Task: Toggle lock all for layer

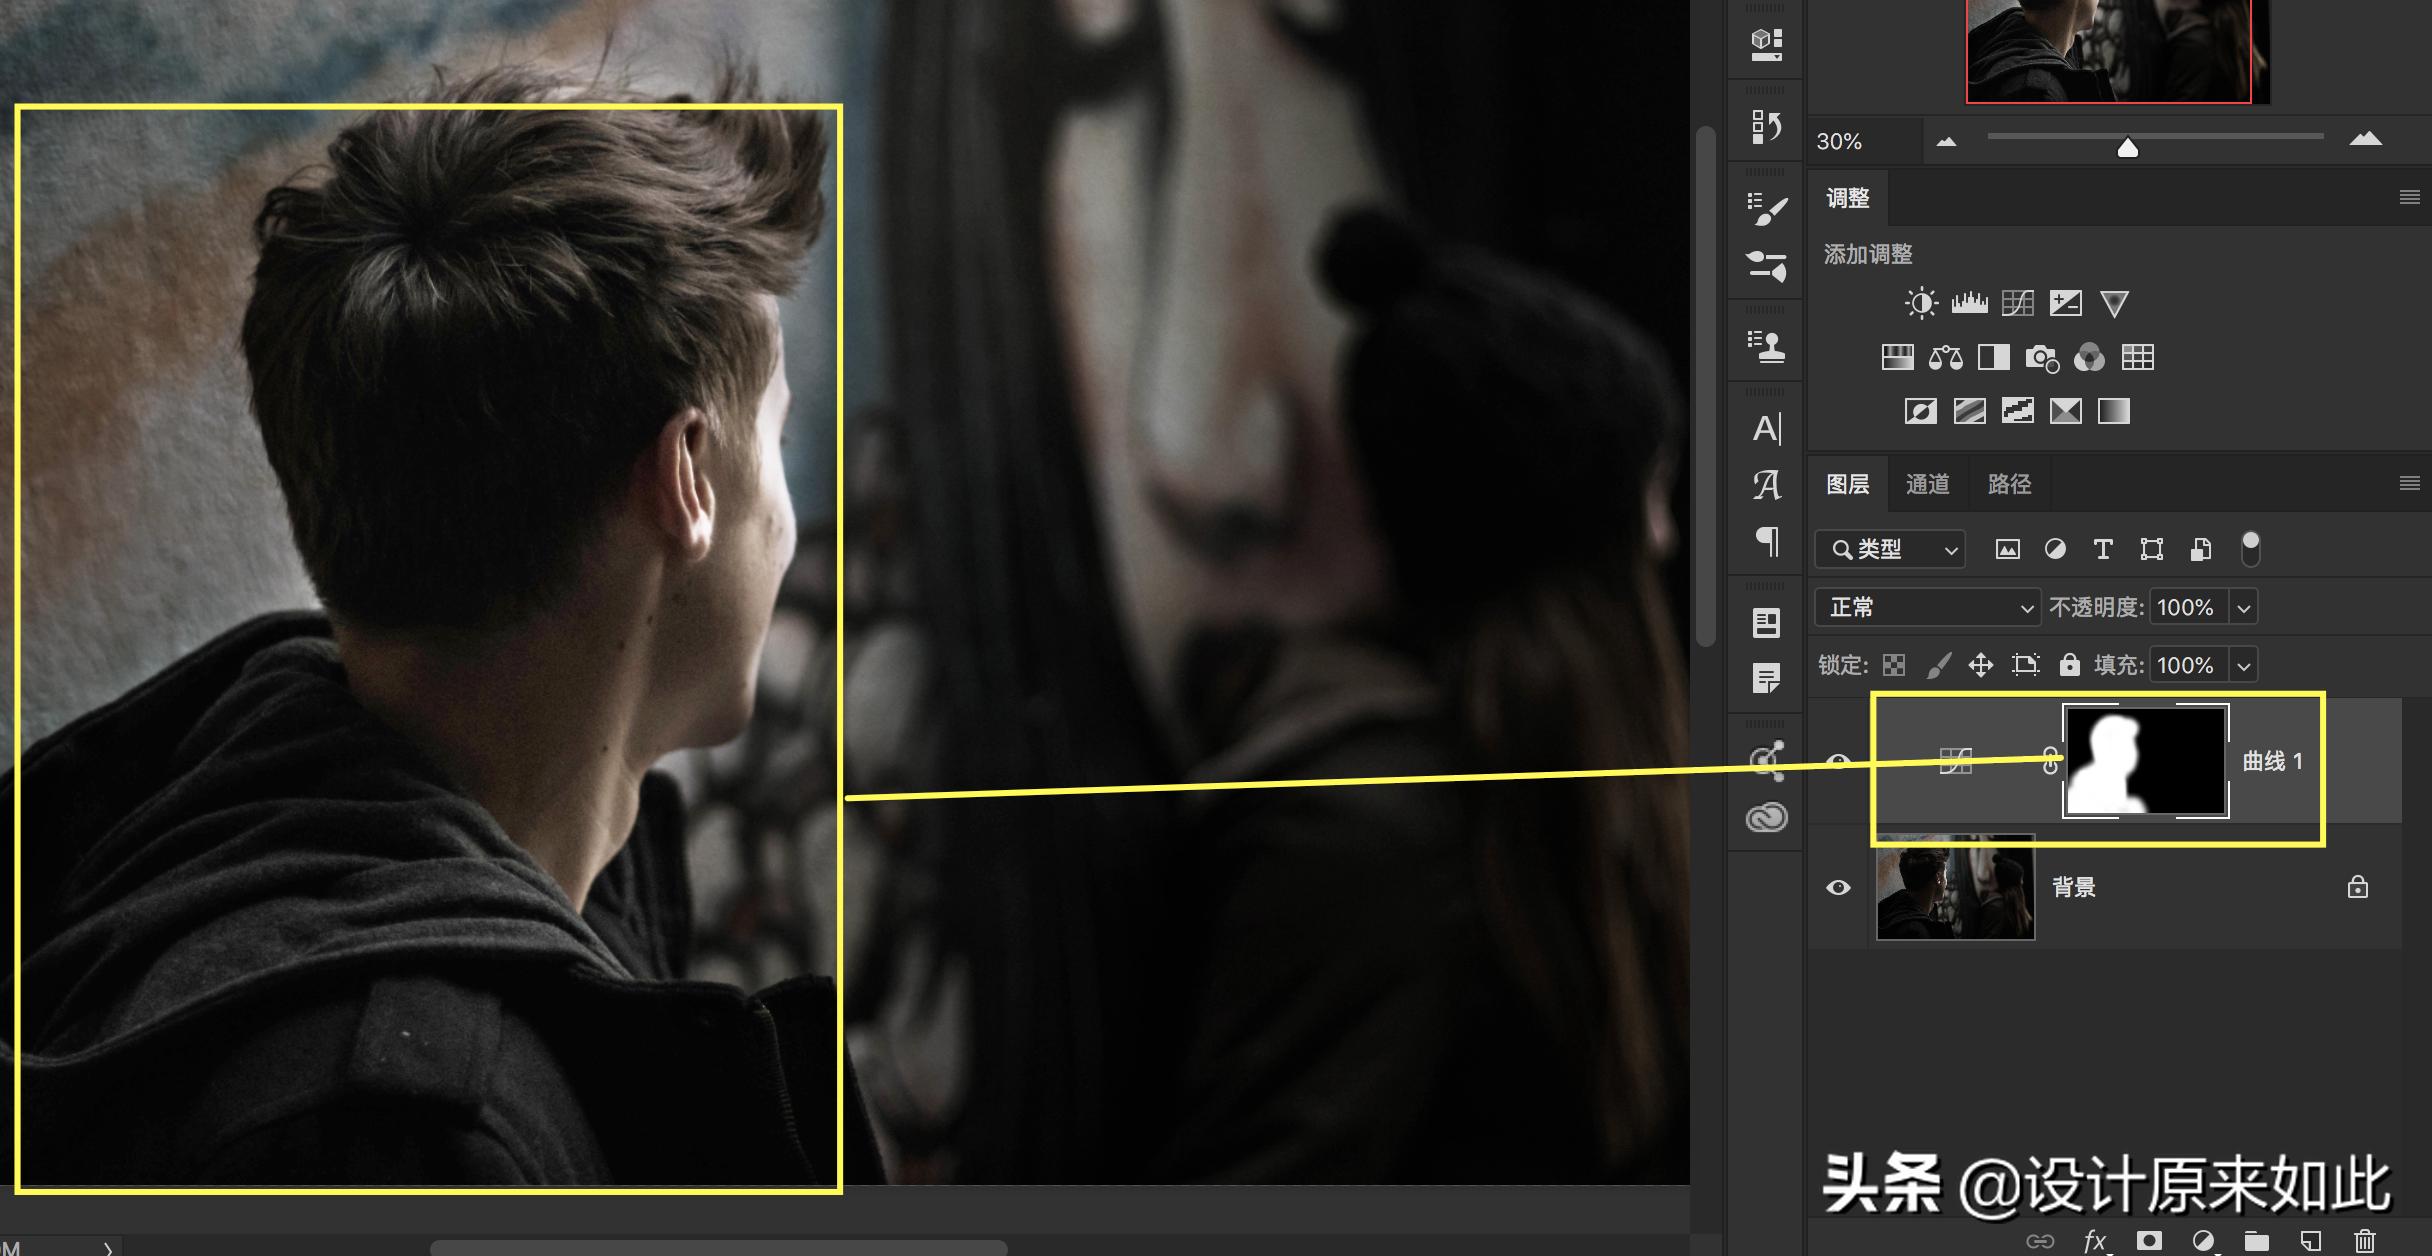Action: click(x=2069, y=665)
